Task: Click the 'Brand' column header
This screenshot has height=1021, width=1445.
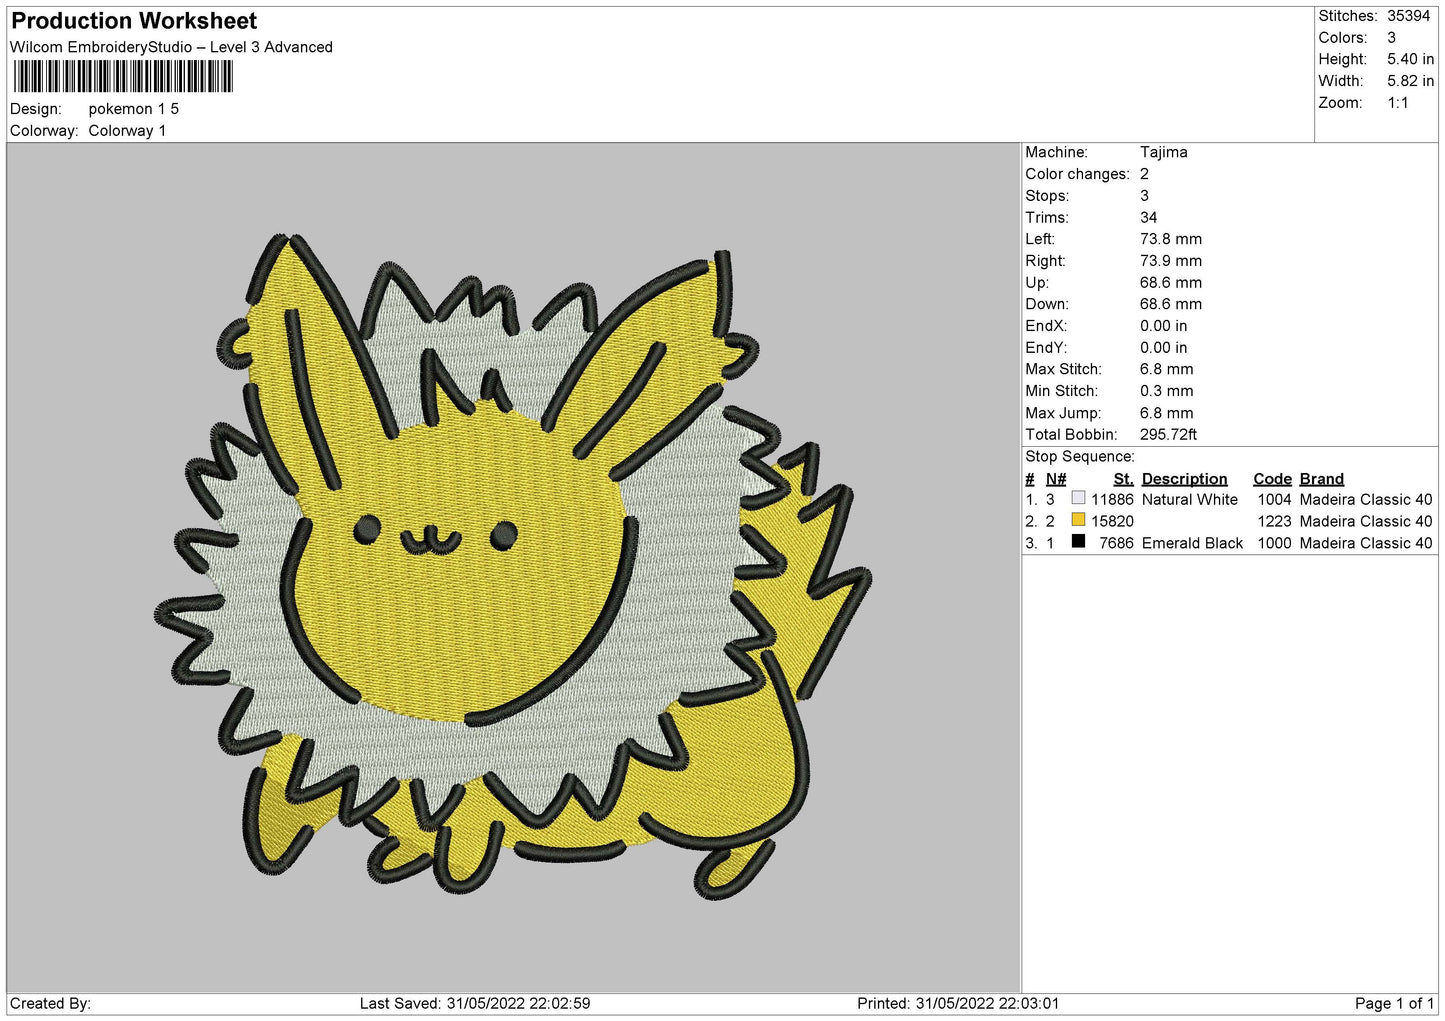Action: click(x=1321, y=479)
